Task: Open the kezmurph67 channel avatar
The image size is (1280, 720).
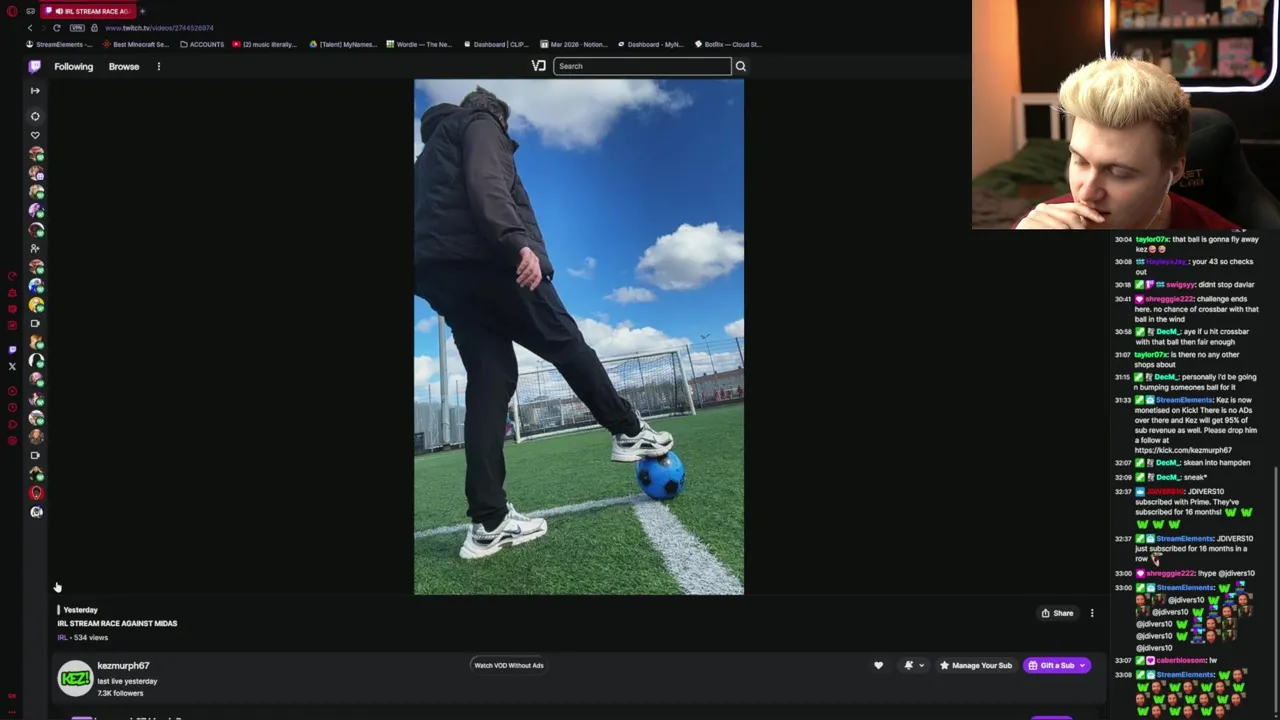Action: tap(75, 679)
